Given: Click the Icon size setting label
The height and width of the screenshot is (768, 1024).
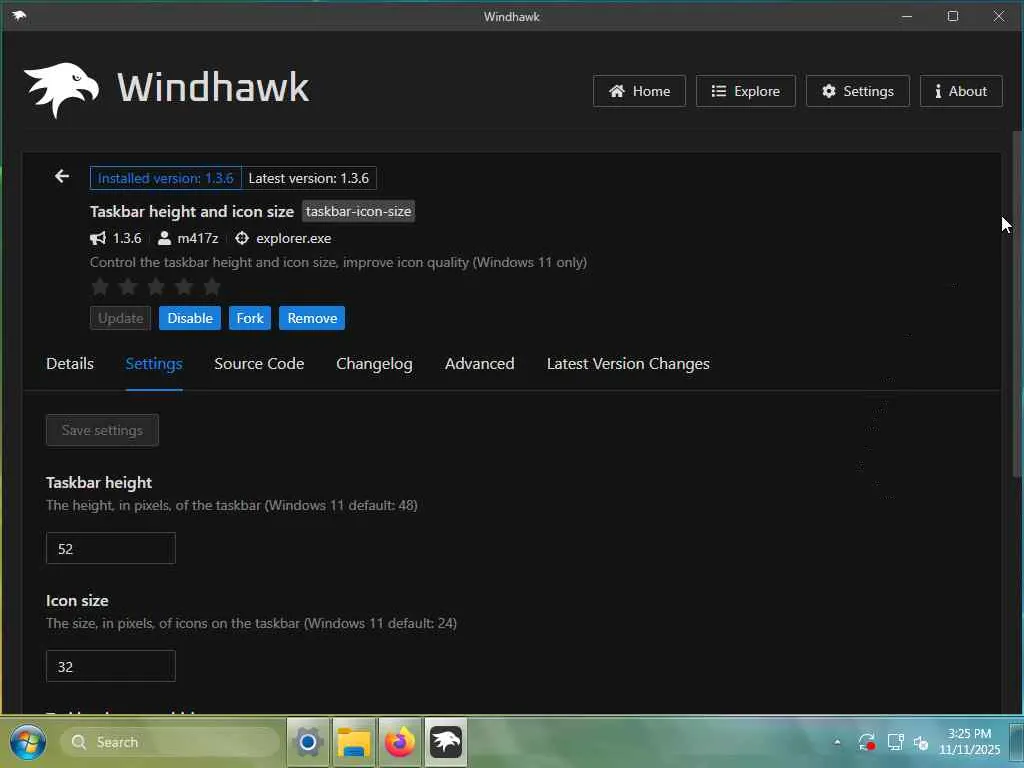Looking at the screenshot, I should coord(77,601).
